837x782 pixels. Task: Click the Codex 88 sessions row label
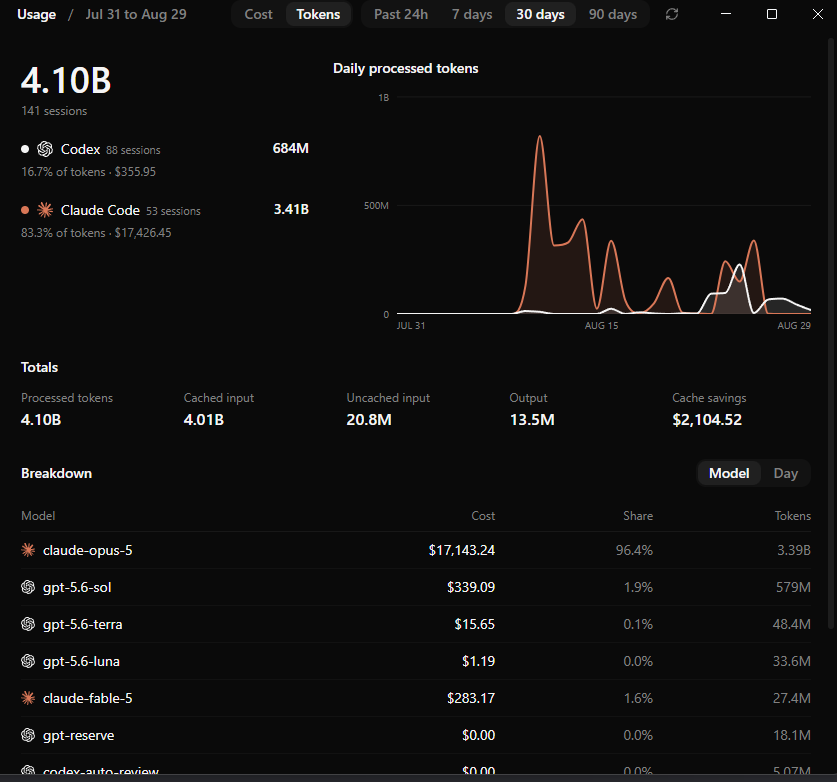pos(110,149)
